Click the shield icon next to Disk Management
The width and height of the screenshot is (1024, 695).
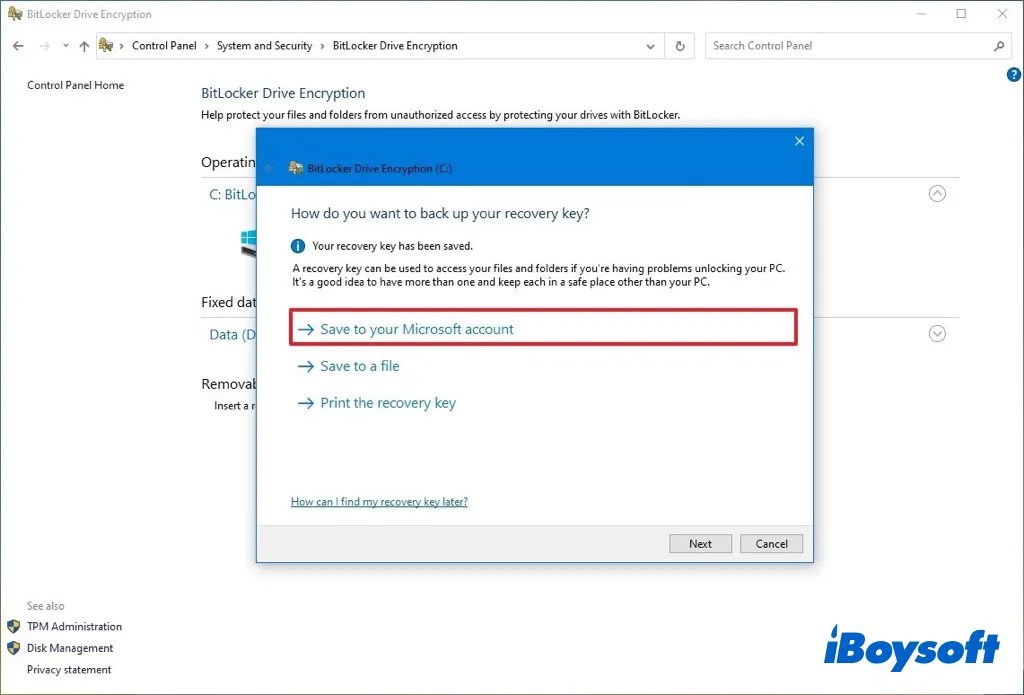[x=14, y=648]
